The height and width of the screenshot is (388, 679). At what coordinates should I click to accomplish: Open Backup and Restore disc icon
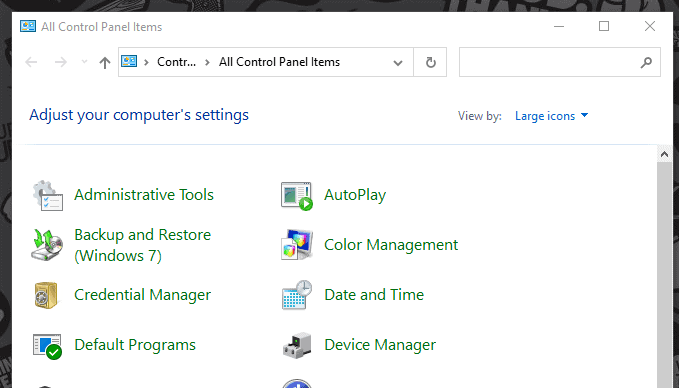[x=48, y=245]
